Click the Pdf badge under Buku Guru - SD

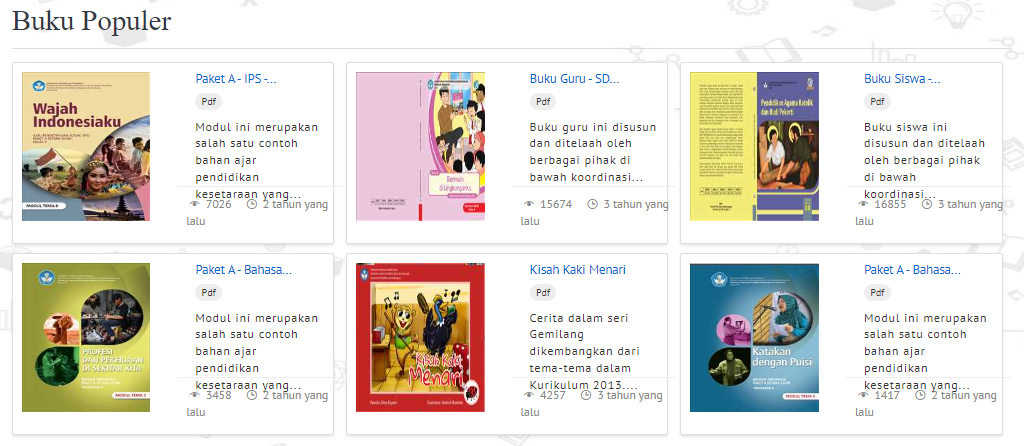pos(543,101)
